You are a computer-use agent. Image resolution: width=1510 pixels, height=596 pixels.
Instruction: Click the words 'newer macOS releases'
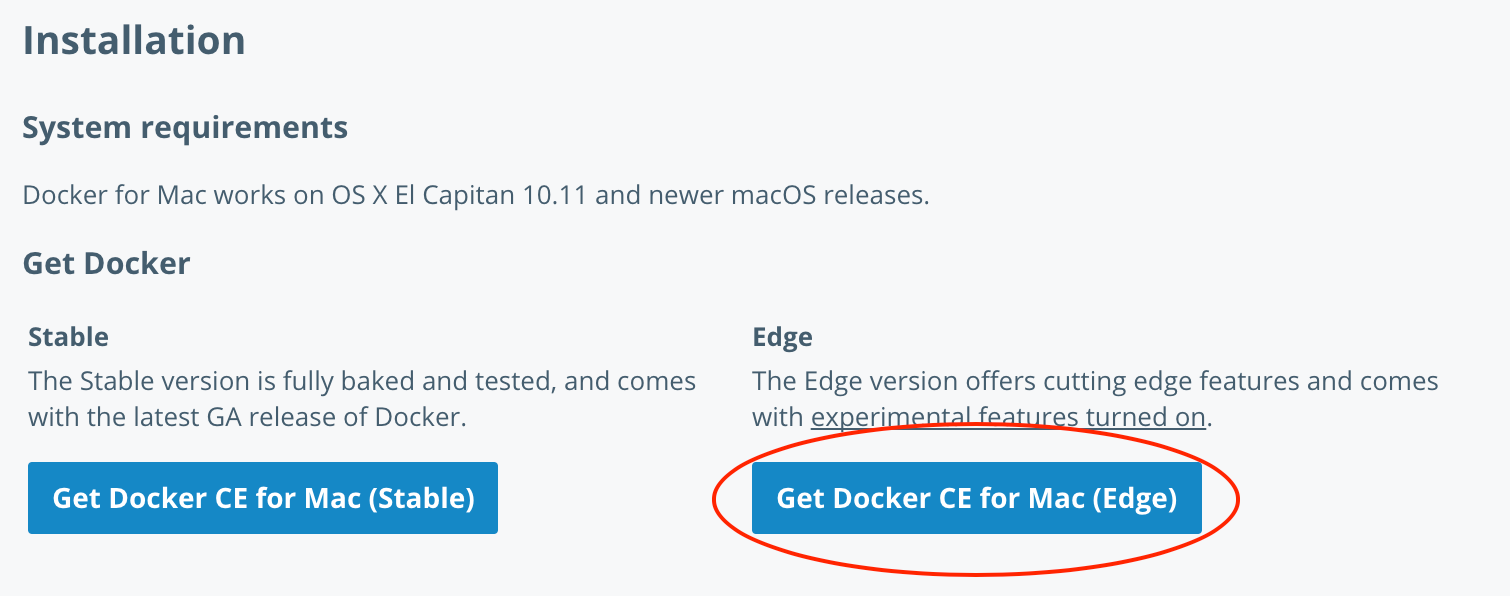788,195
